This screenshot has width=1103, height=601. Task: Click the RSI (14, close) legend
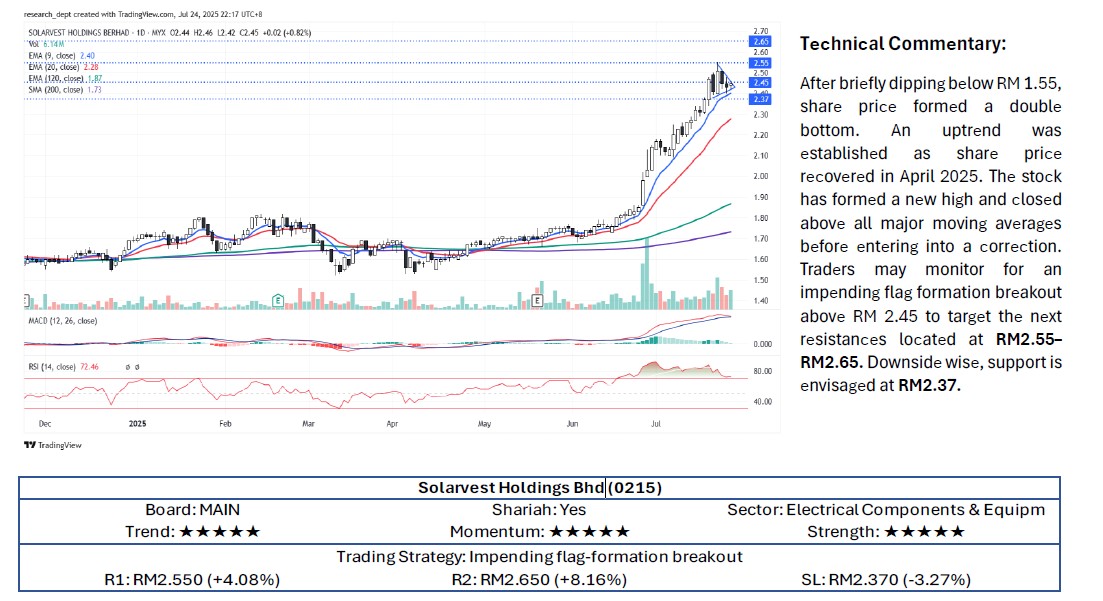point(63,367)
